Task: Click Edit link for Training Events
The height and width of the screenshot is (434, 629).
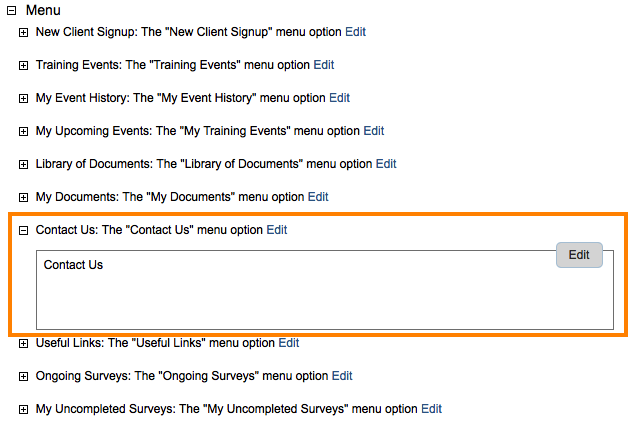Action: coord(323,65)
